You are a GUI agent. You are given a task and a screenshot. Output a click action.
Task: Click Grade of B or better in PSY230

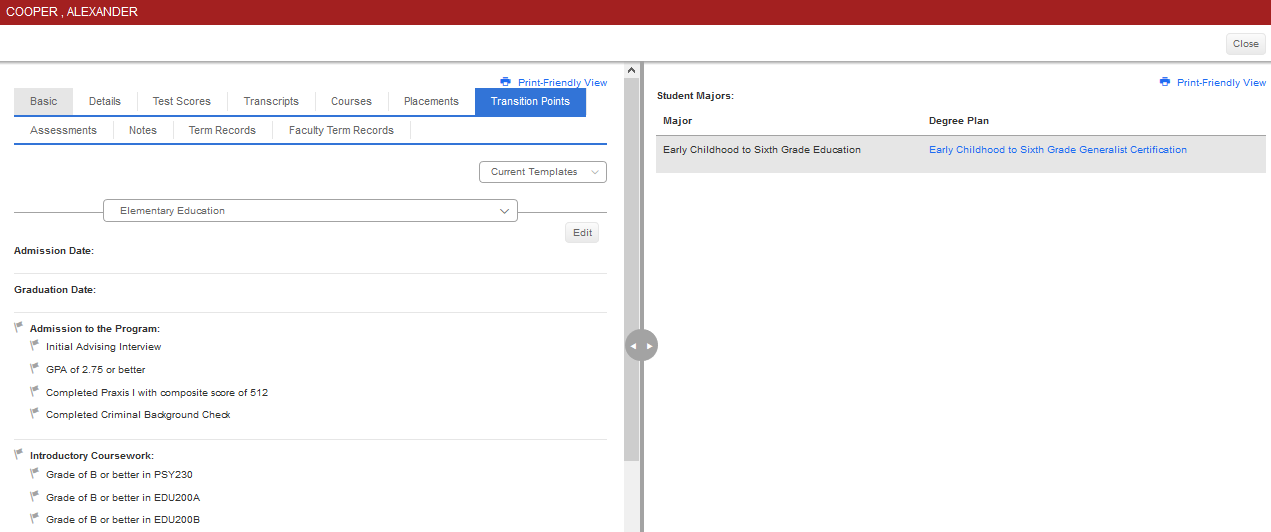coord(119,475)
